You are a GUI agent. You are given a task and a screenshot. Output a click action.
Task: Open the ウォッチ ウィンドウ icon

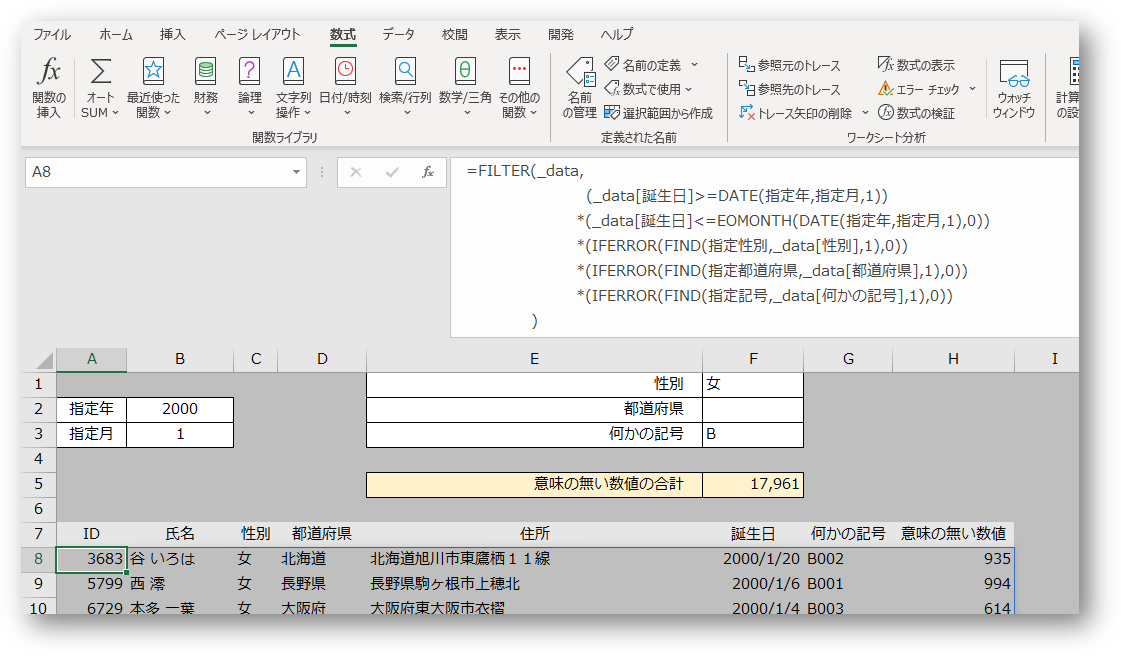click(x=1014, y=73)
